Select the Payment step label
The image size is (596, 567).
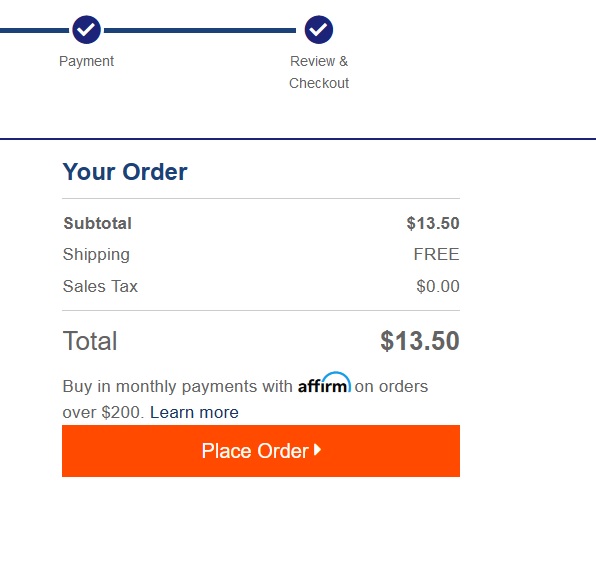point(86,61)
